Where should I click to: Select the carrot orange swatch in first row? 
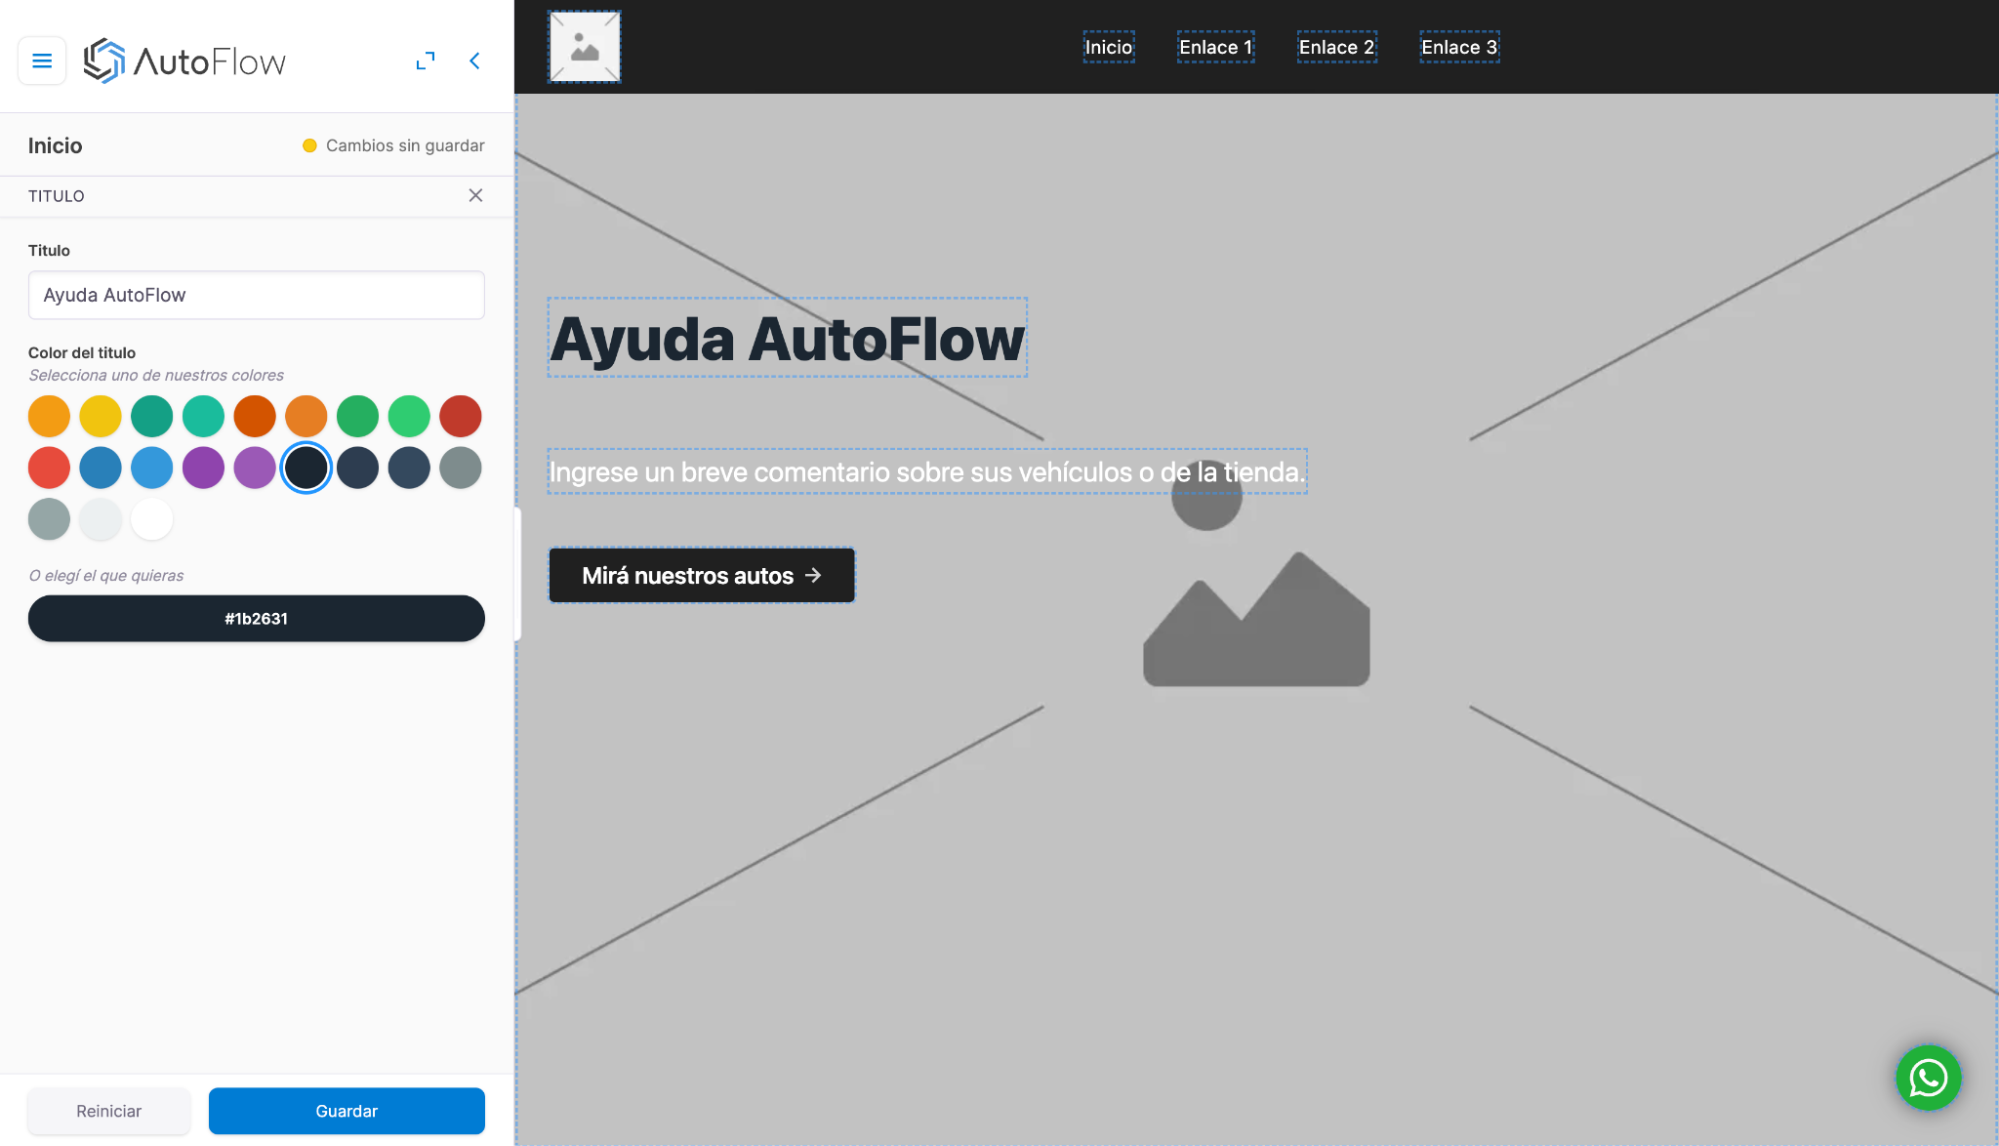coord(306,416)
